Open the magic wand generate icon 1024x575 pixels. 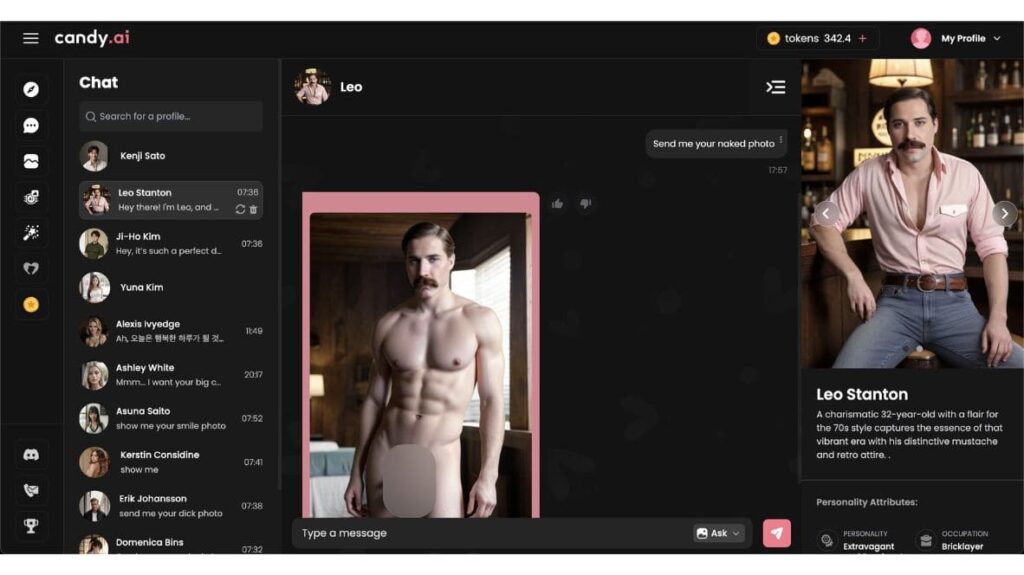pos(31,233)
